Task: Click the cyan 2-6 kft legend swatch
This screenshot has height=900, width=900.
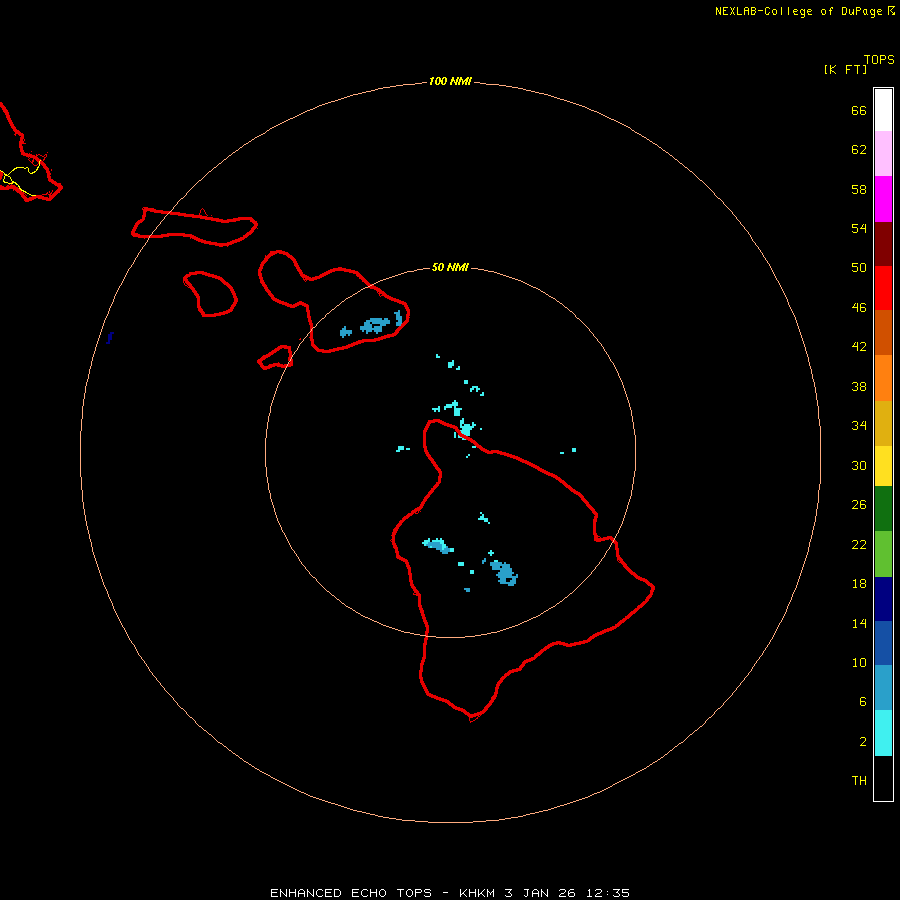Action: coord(883,733)
